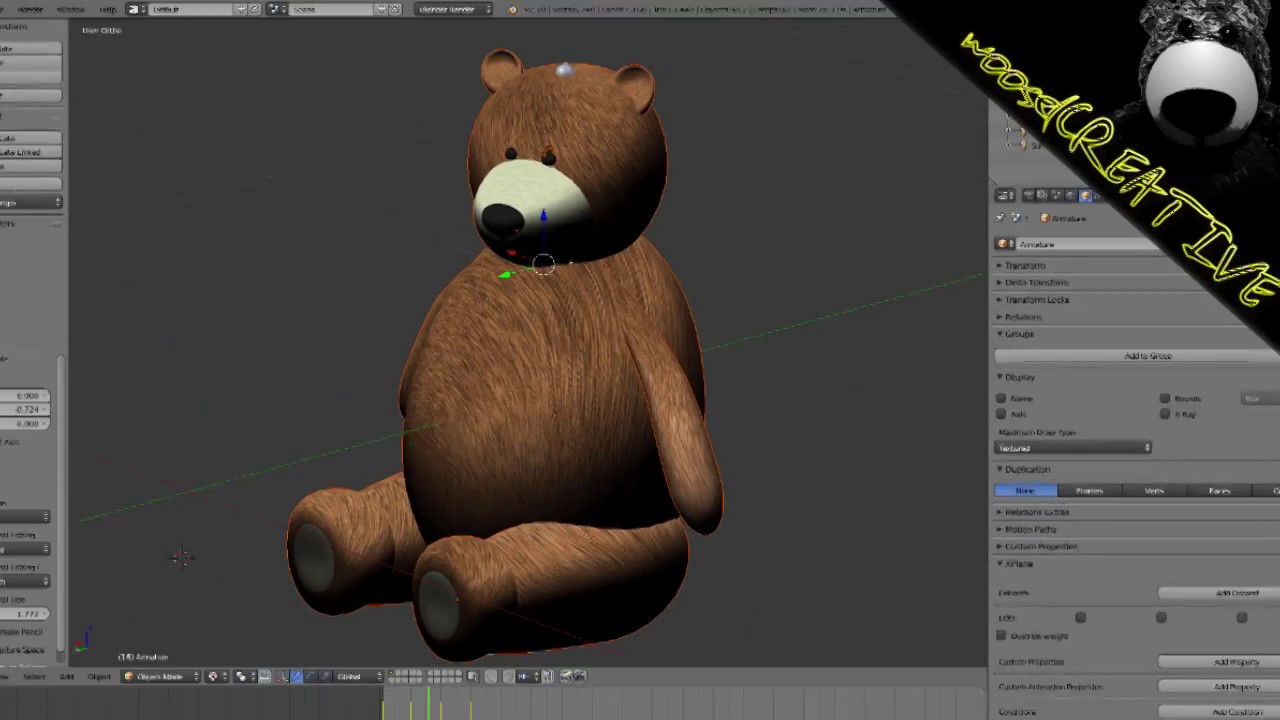Open the Object menu in viewport header
This screenshot has width=1280, height=720.
99,676
